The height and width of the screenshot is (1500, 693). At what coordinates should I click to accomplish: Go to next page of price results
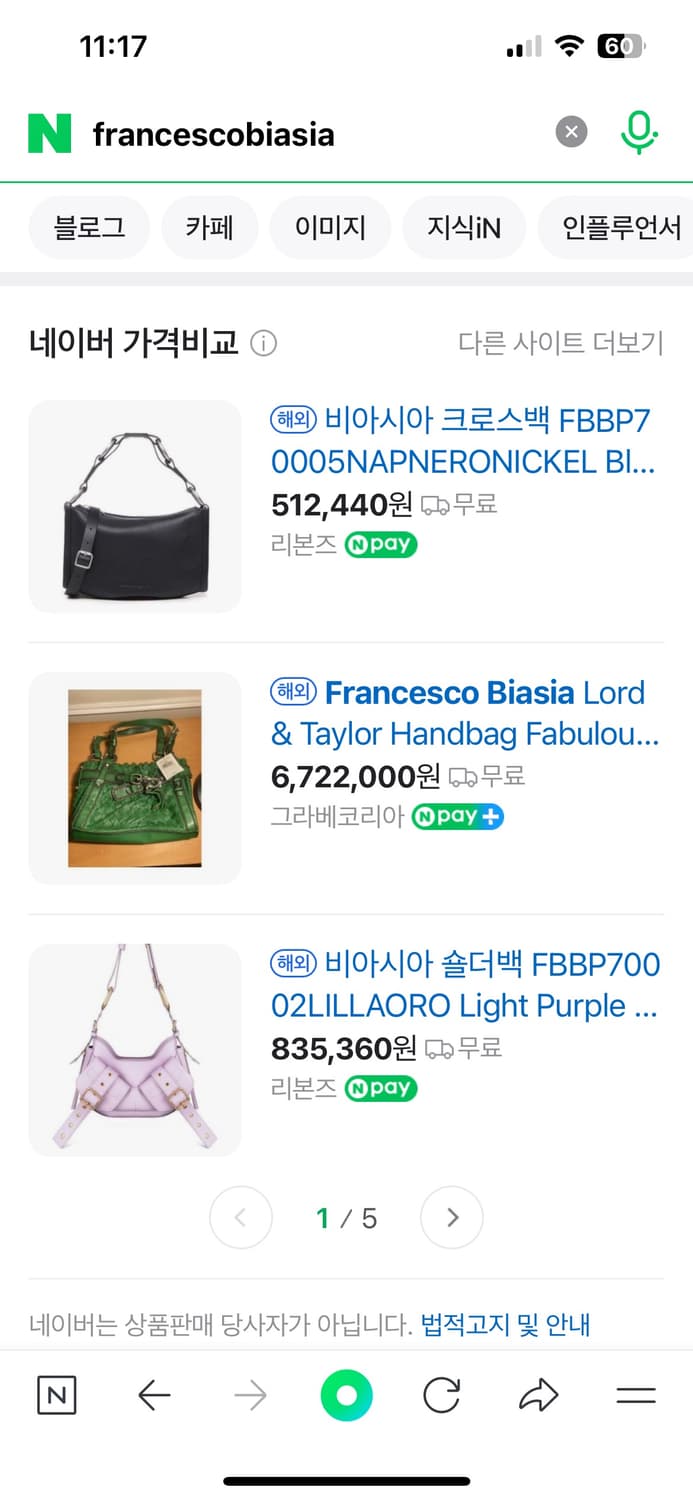(x=452, y=1217)
